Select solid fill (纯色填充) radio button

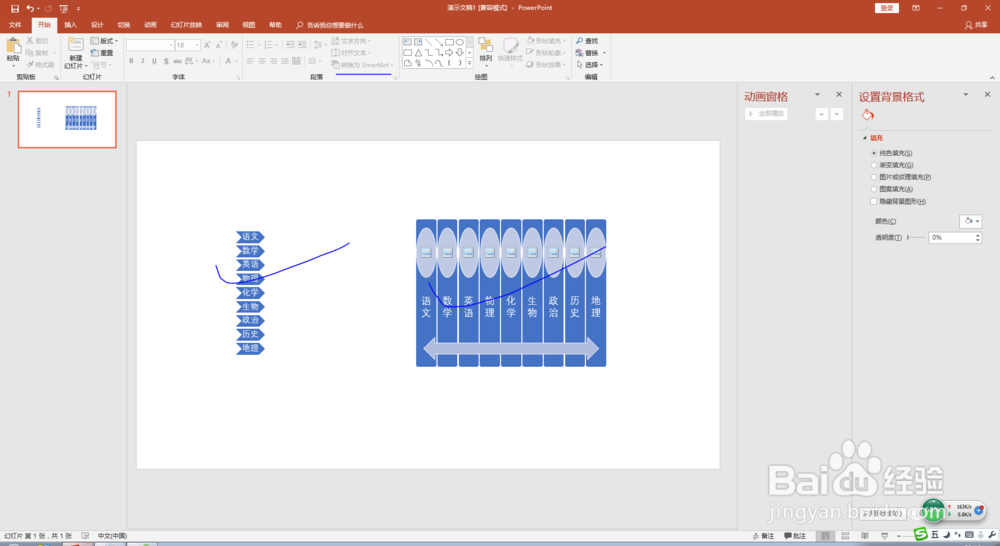pos(874,153)
